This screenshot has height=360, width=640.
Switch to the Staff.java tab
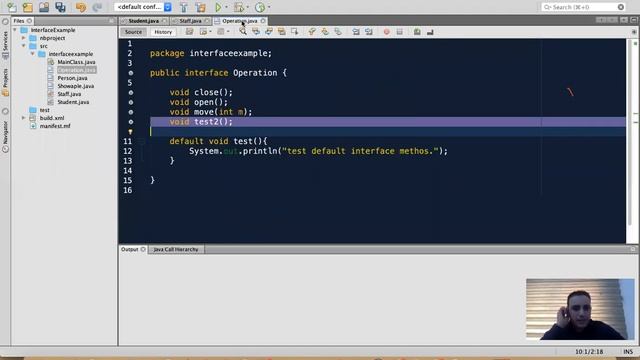(190, 20)
